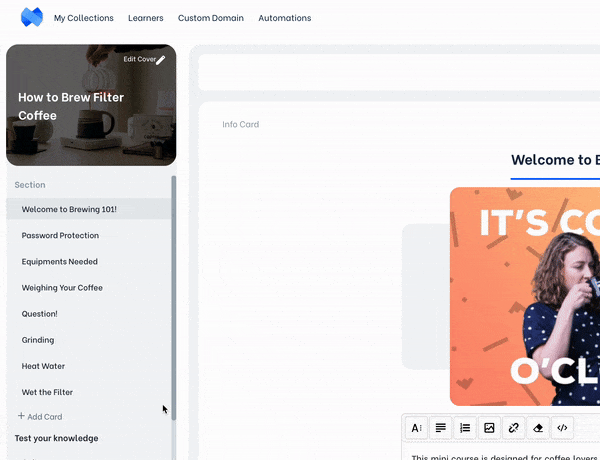Click the eraser clear formatting icon
Viewport: 600px width, 460px height.
tap(538, 428)
